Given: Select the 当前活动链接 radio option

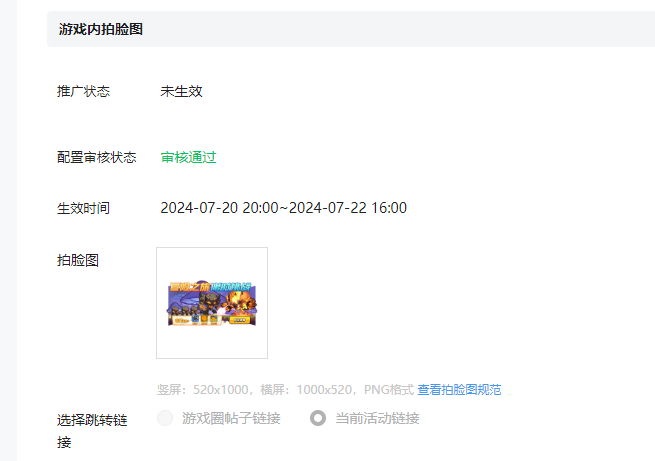Looking at the screenshot, I should pos(318,418).
